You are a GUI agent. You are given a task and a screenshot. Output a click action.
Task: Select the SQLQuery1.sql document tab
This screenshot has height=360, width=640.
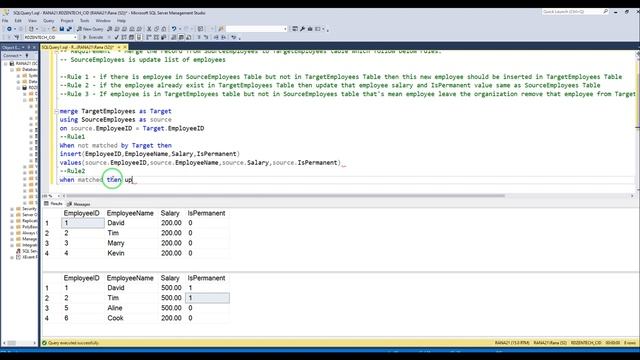pos(78,47)
